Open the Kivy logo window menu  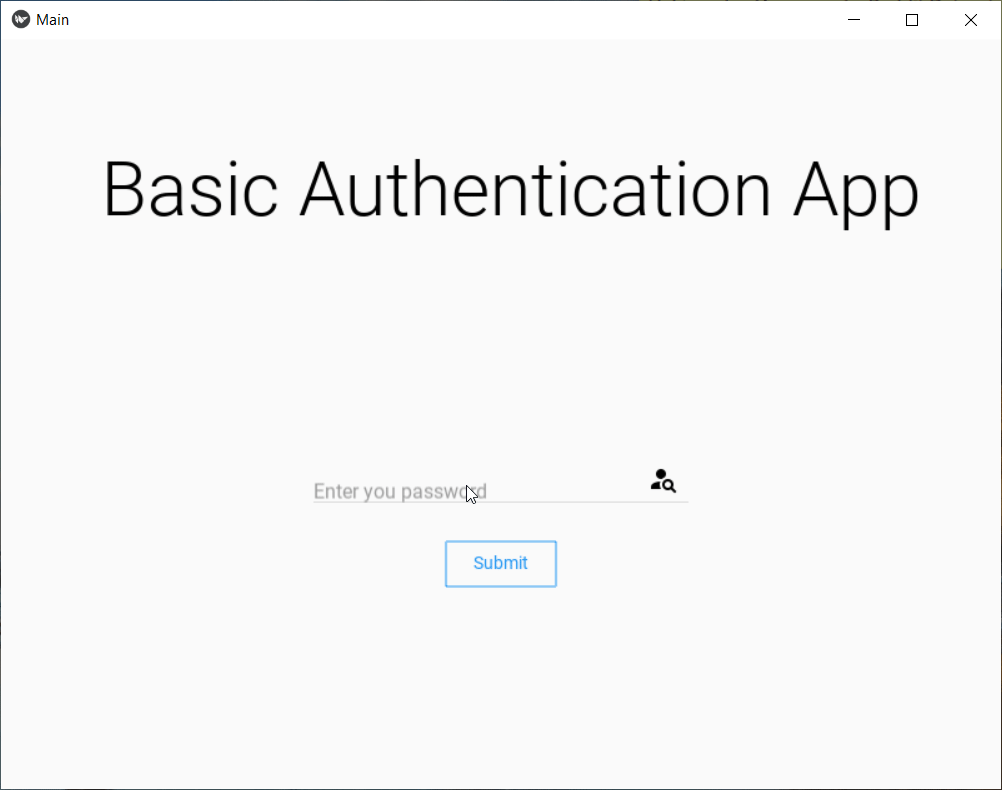click(21, 20)
